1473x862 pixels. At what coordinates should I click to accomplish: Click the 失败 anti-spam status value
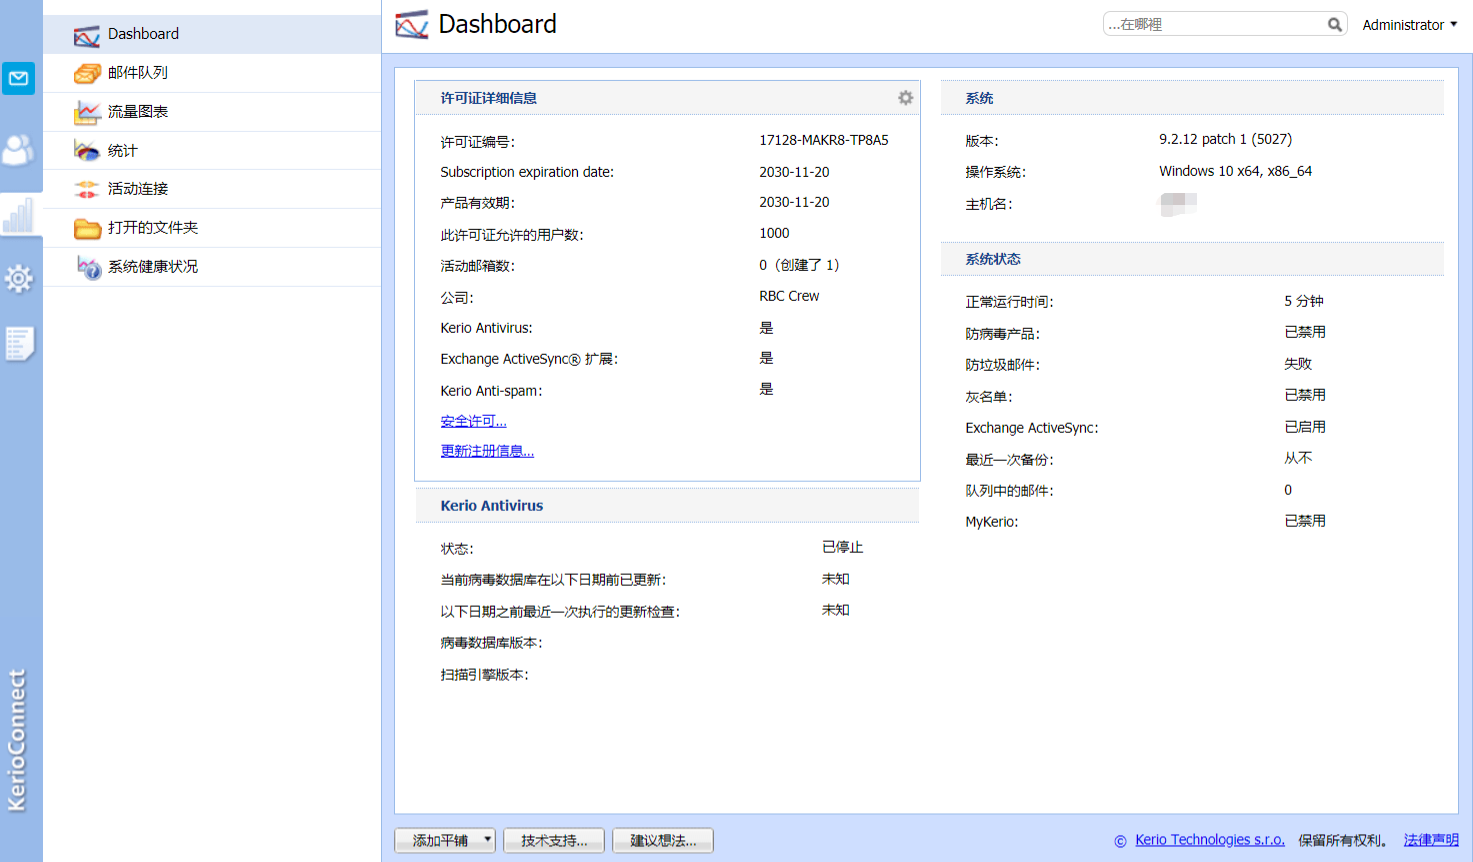point(1298,364)
